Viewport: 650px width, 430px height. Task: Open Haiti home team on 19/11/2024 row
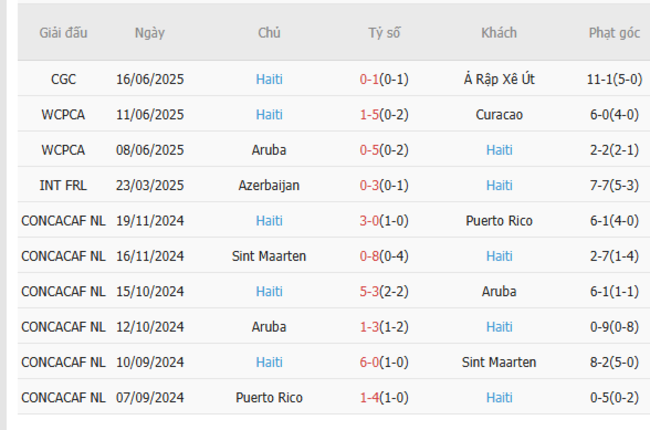269,221
